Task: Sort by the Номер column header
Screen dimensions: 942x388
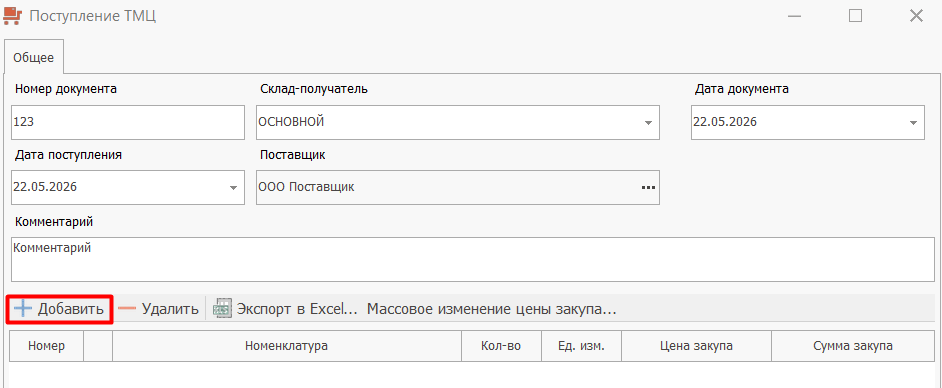Action: (x=46, y=346)
